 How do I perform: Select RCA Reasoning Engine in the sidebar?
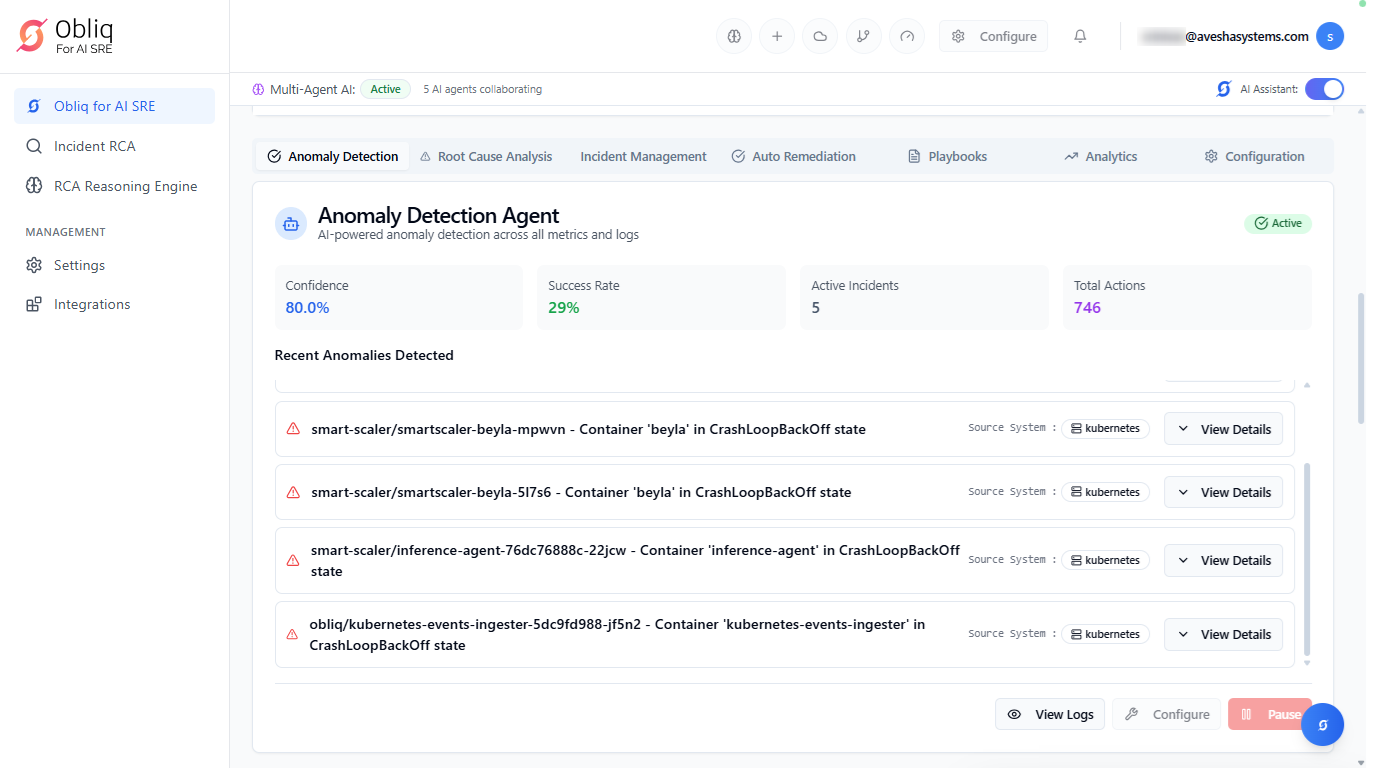(x=125, y=186)
